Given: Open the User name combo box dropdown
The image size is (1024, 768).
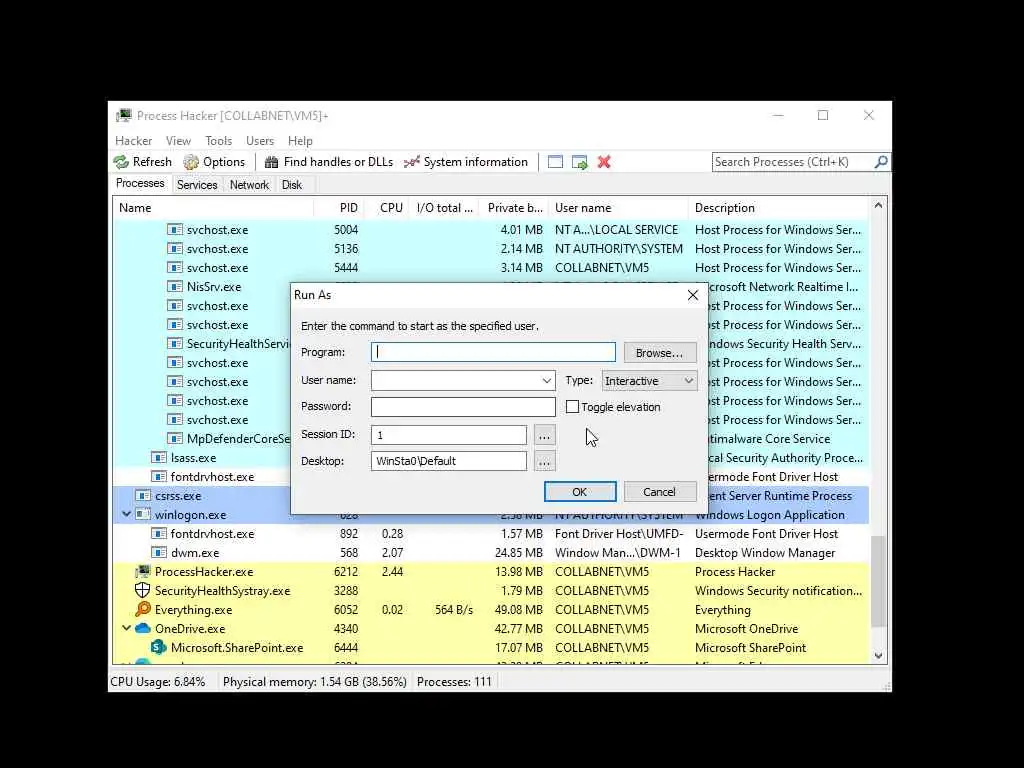Looking at the screenshot, I should click(x=547, y=381).
